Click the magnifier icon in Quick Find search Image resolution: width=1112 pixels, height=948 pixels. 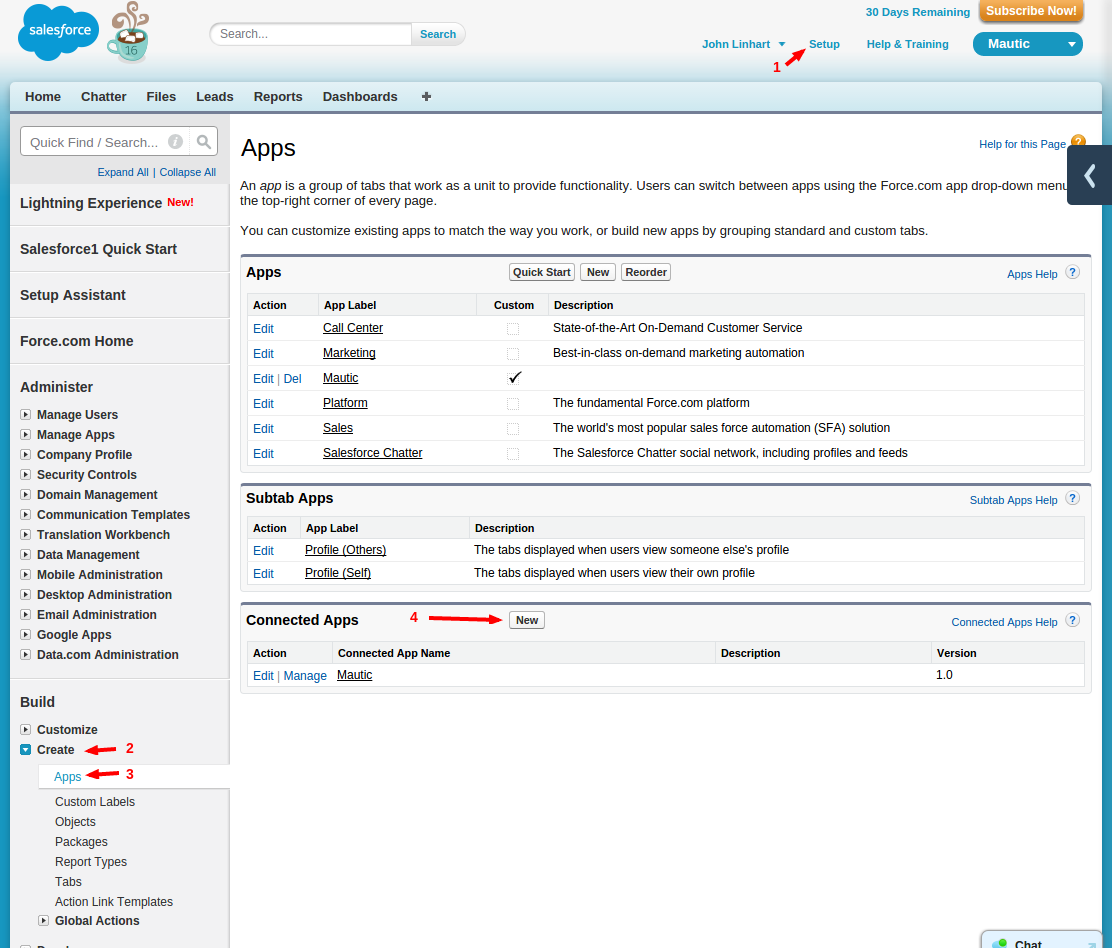pyautogui.click(x=203, y=141)
